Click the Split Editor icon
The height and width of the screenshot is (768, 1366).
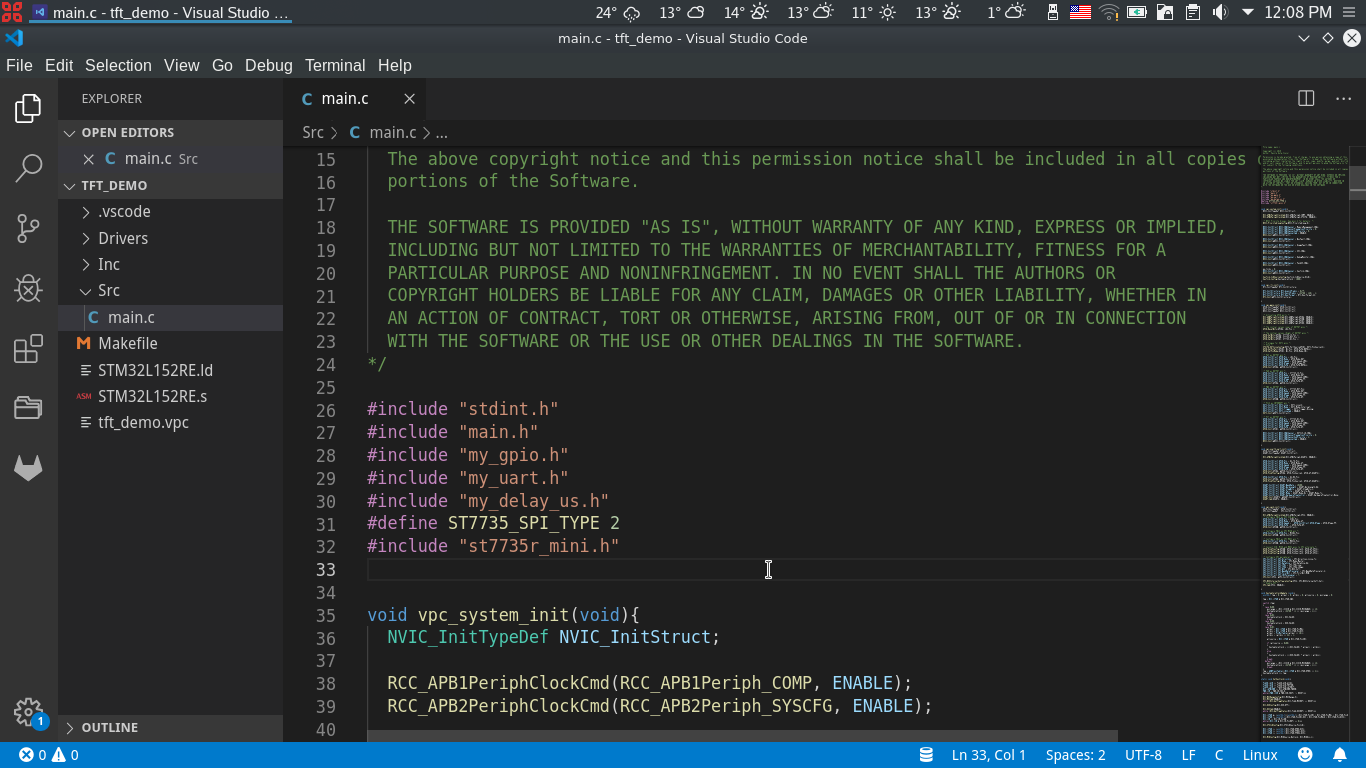1306,98
